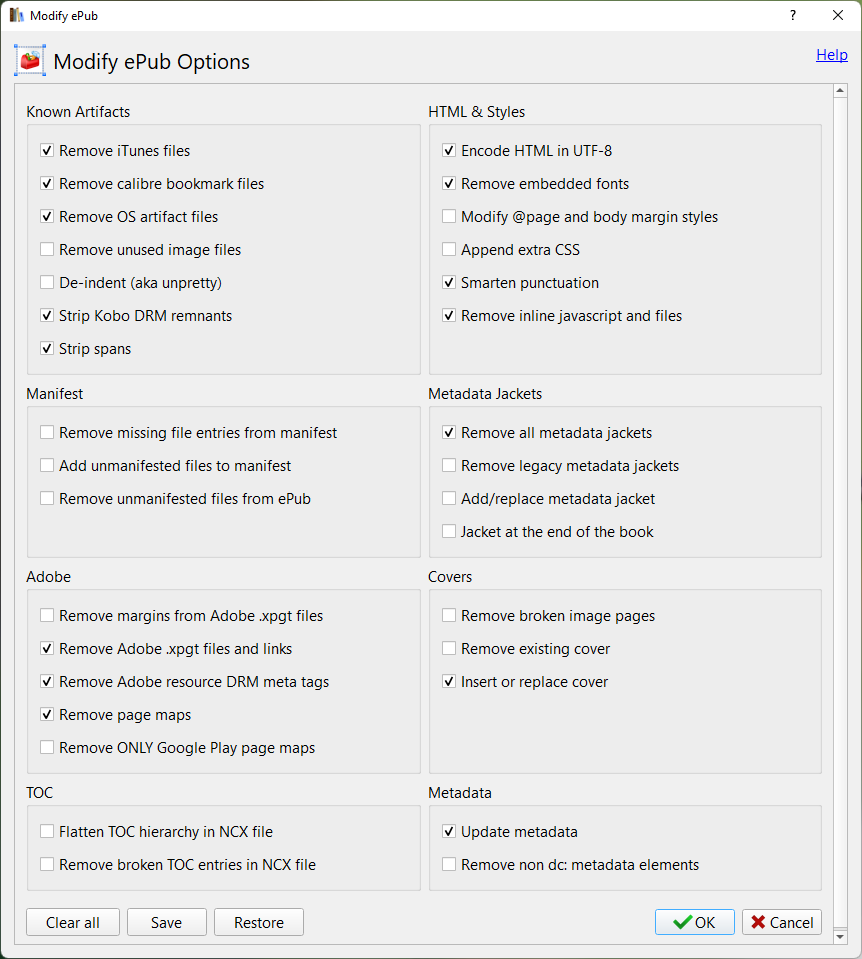Disable Update metadata option
Viewport: 862px width, 959px height.
449,832
